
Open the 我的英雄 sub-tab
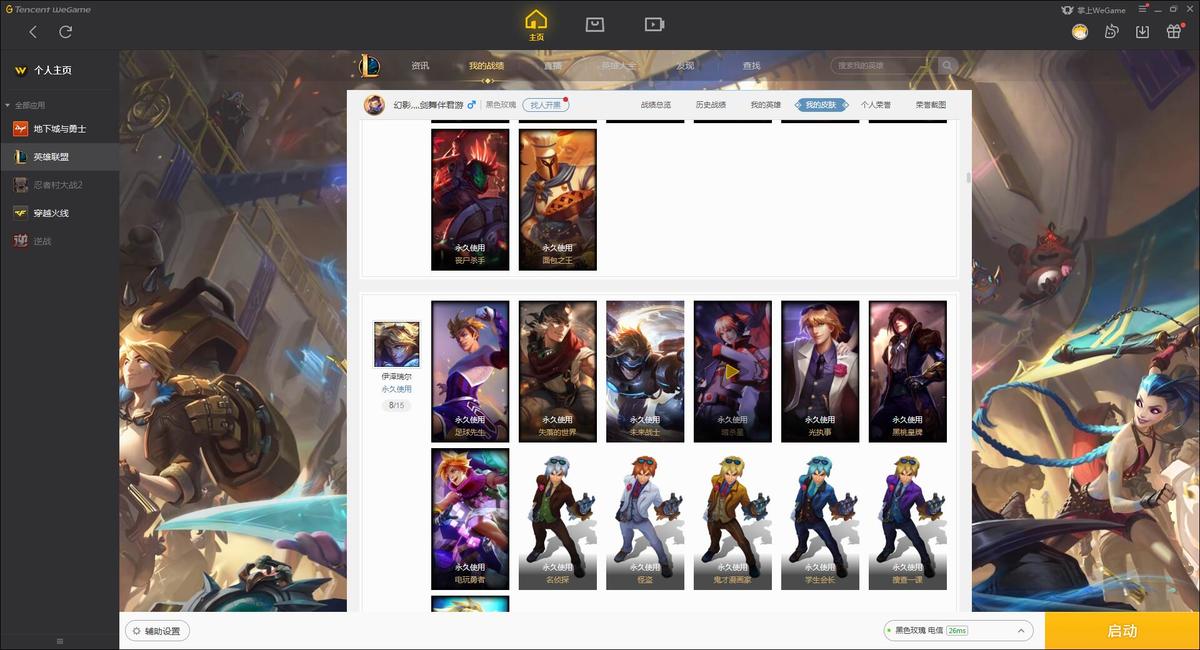766,105
